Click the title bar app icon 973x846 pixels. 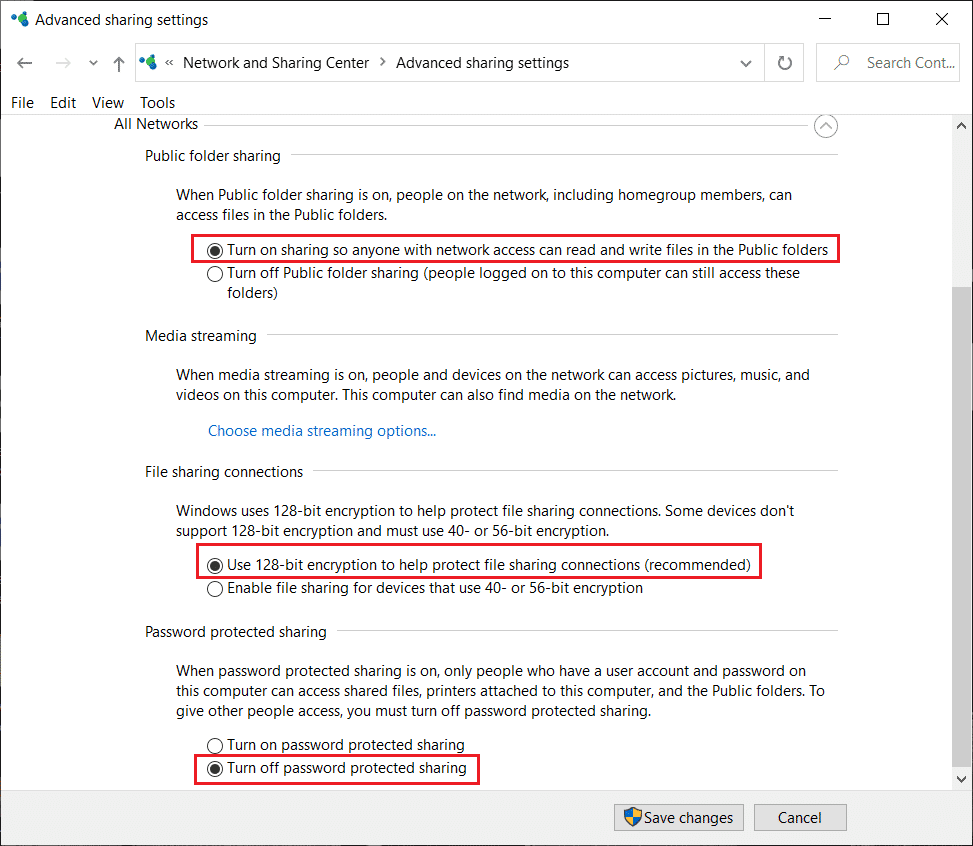pyautogui.click(x=20, y=19)
